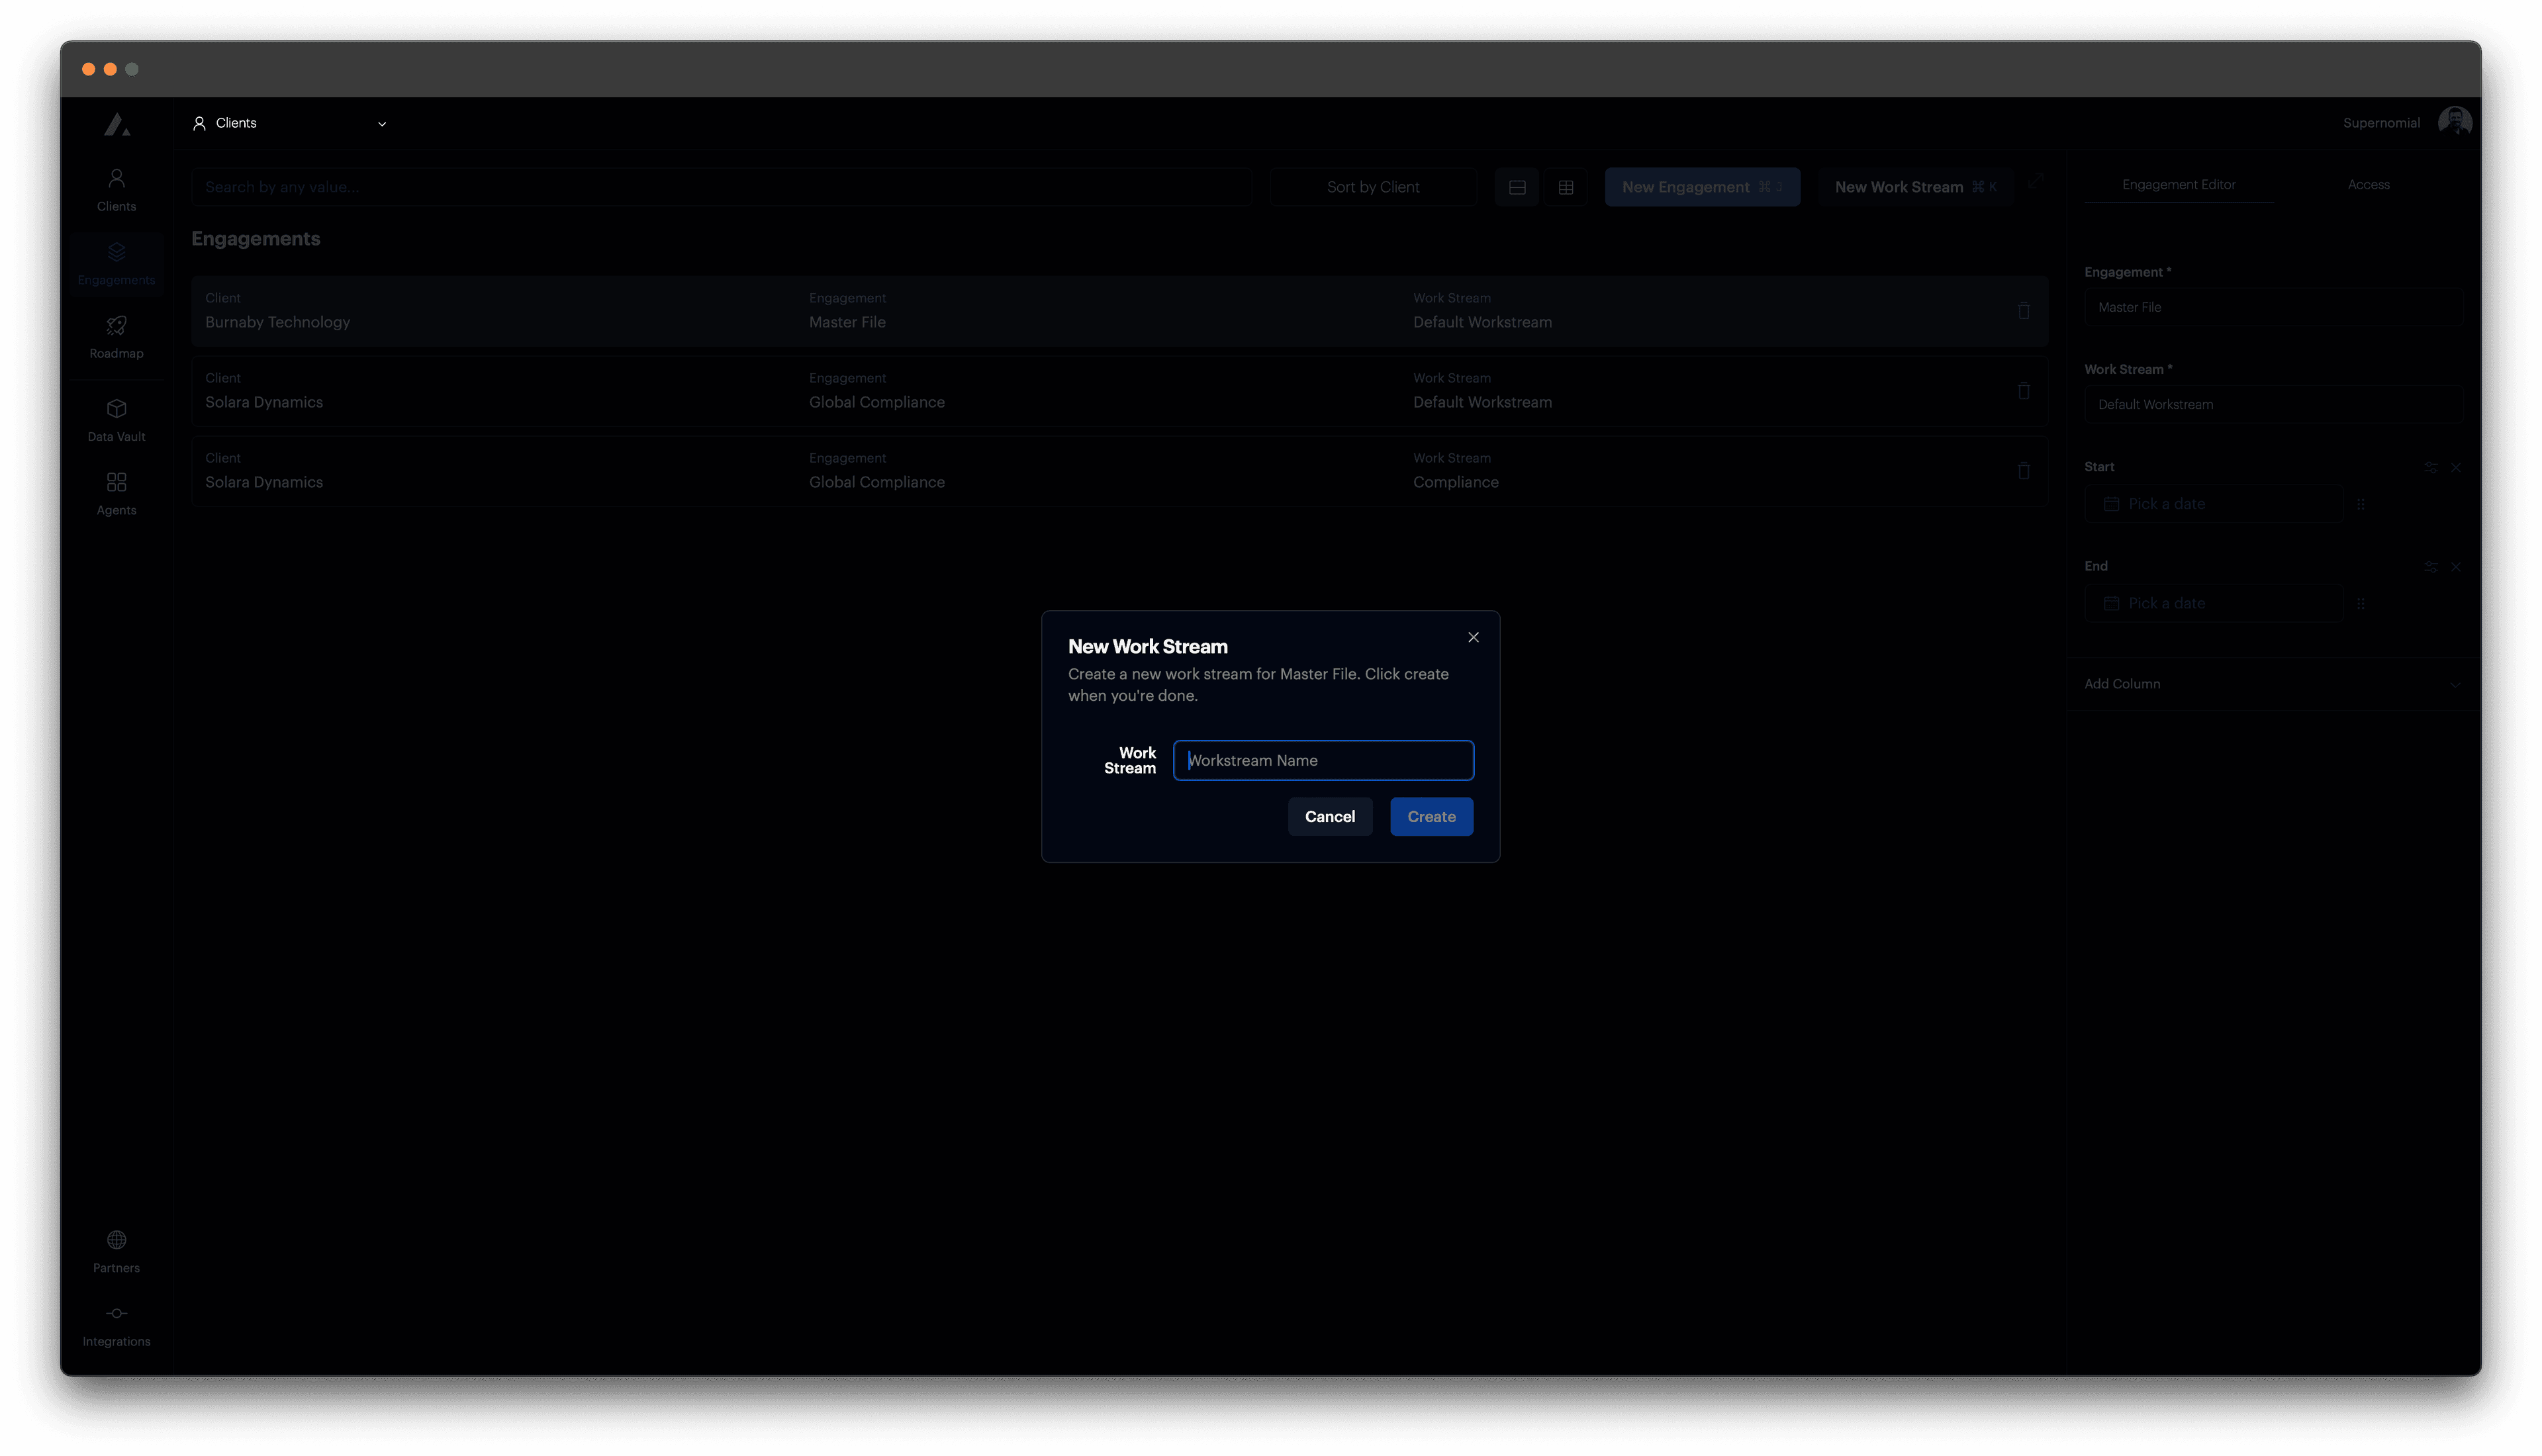2542x1456 pixels.
Task: Switch to the Access tab
Action: (2368, 184)
